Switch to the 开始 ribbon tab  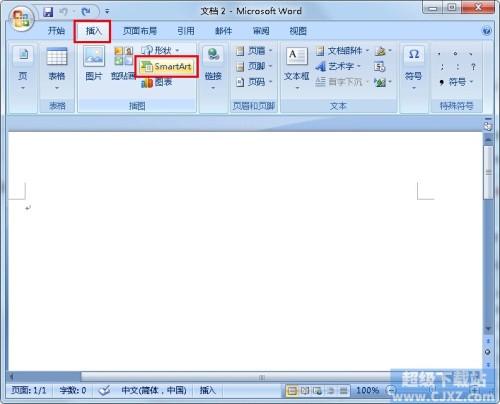pyautogui.click(x=56, y=31)
